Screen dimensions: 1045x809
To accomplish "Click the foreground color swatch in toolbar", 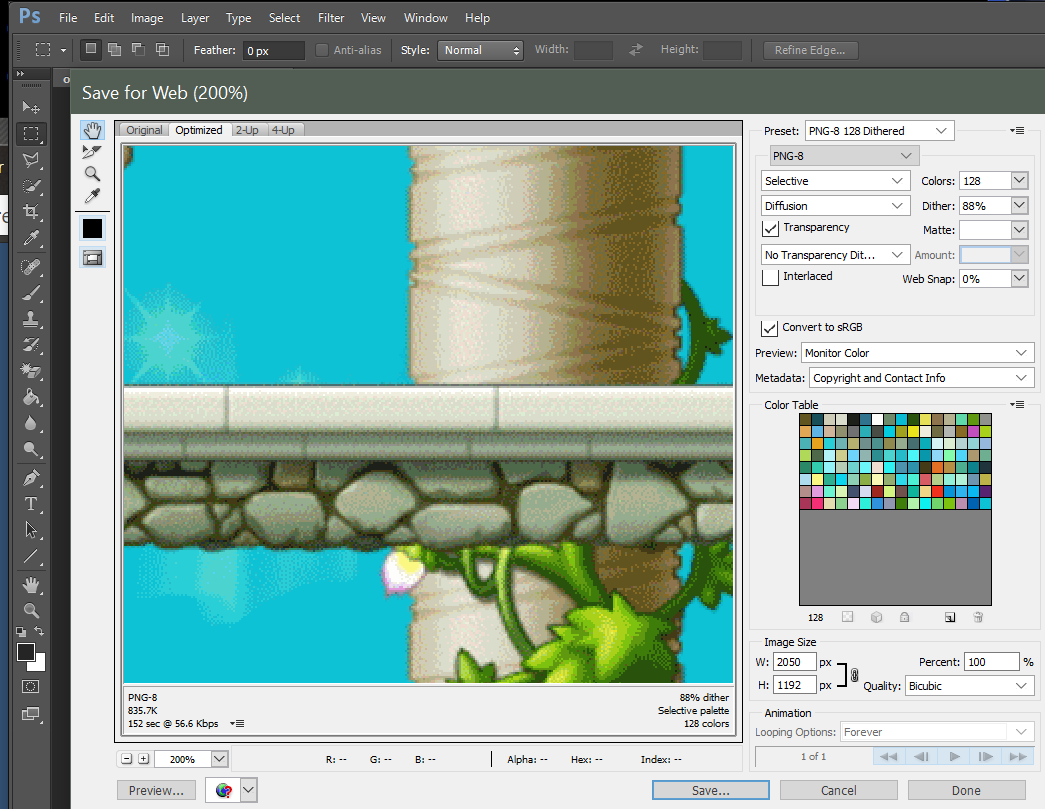I will [x=26, y=652].
